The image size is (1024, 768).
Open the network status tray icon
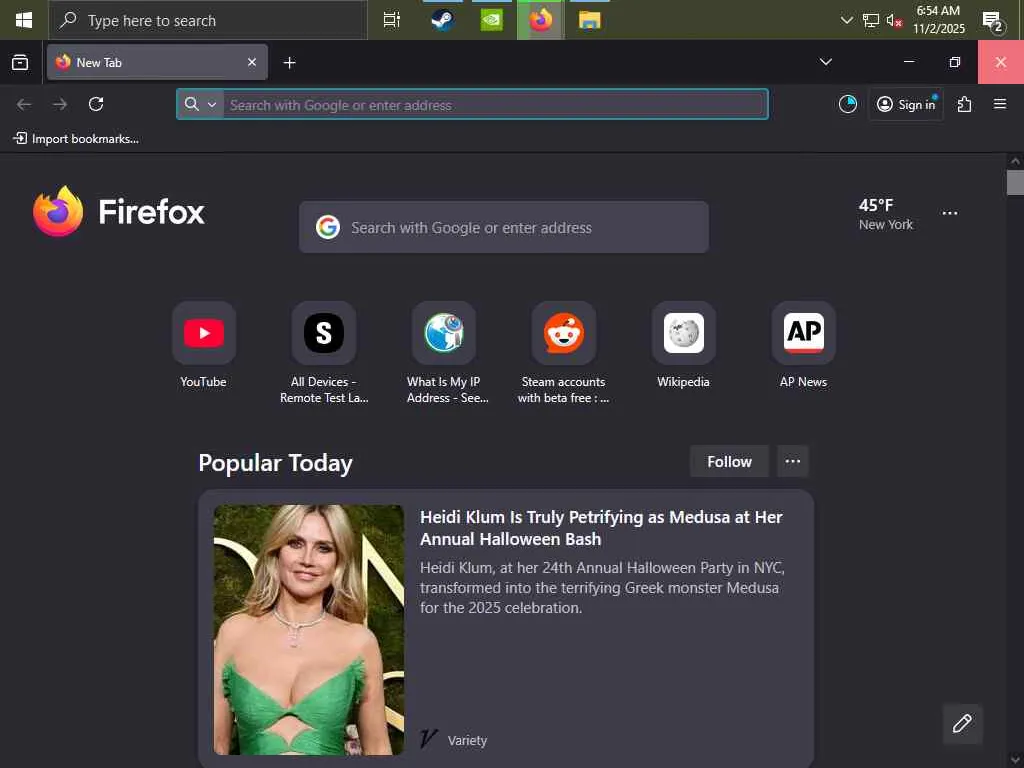click(871, 20)
